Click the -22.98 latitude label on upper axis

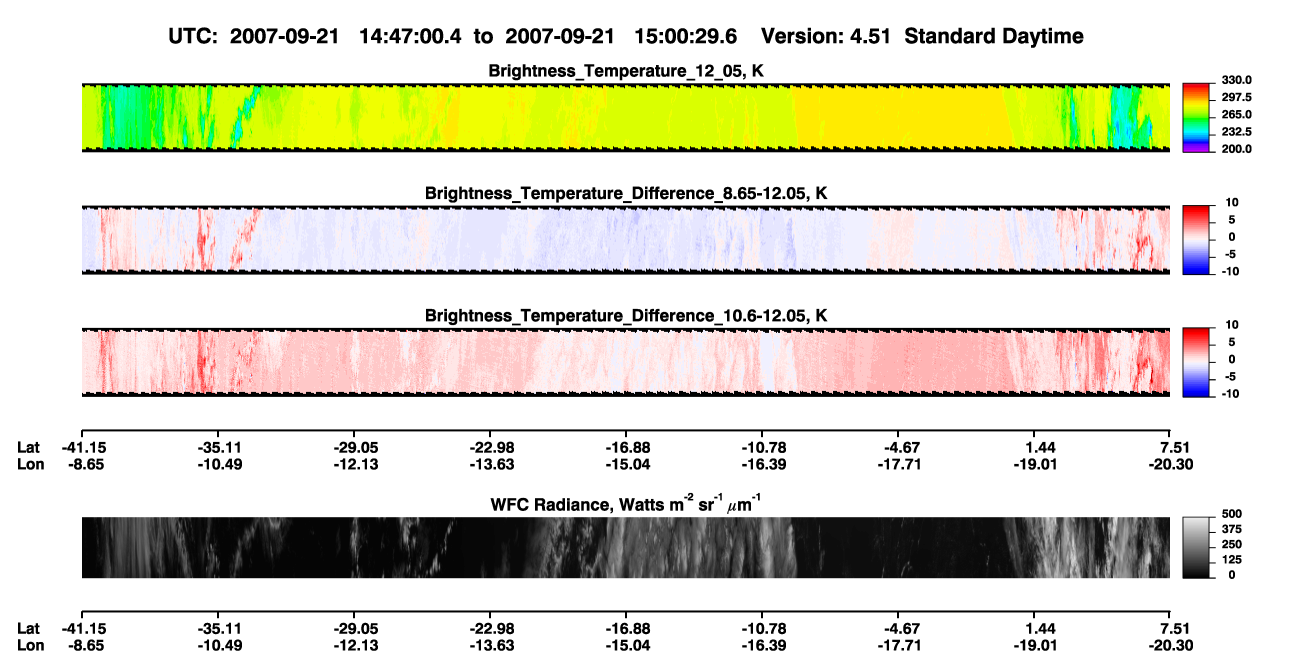tap(490, 448)
